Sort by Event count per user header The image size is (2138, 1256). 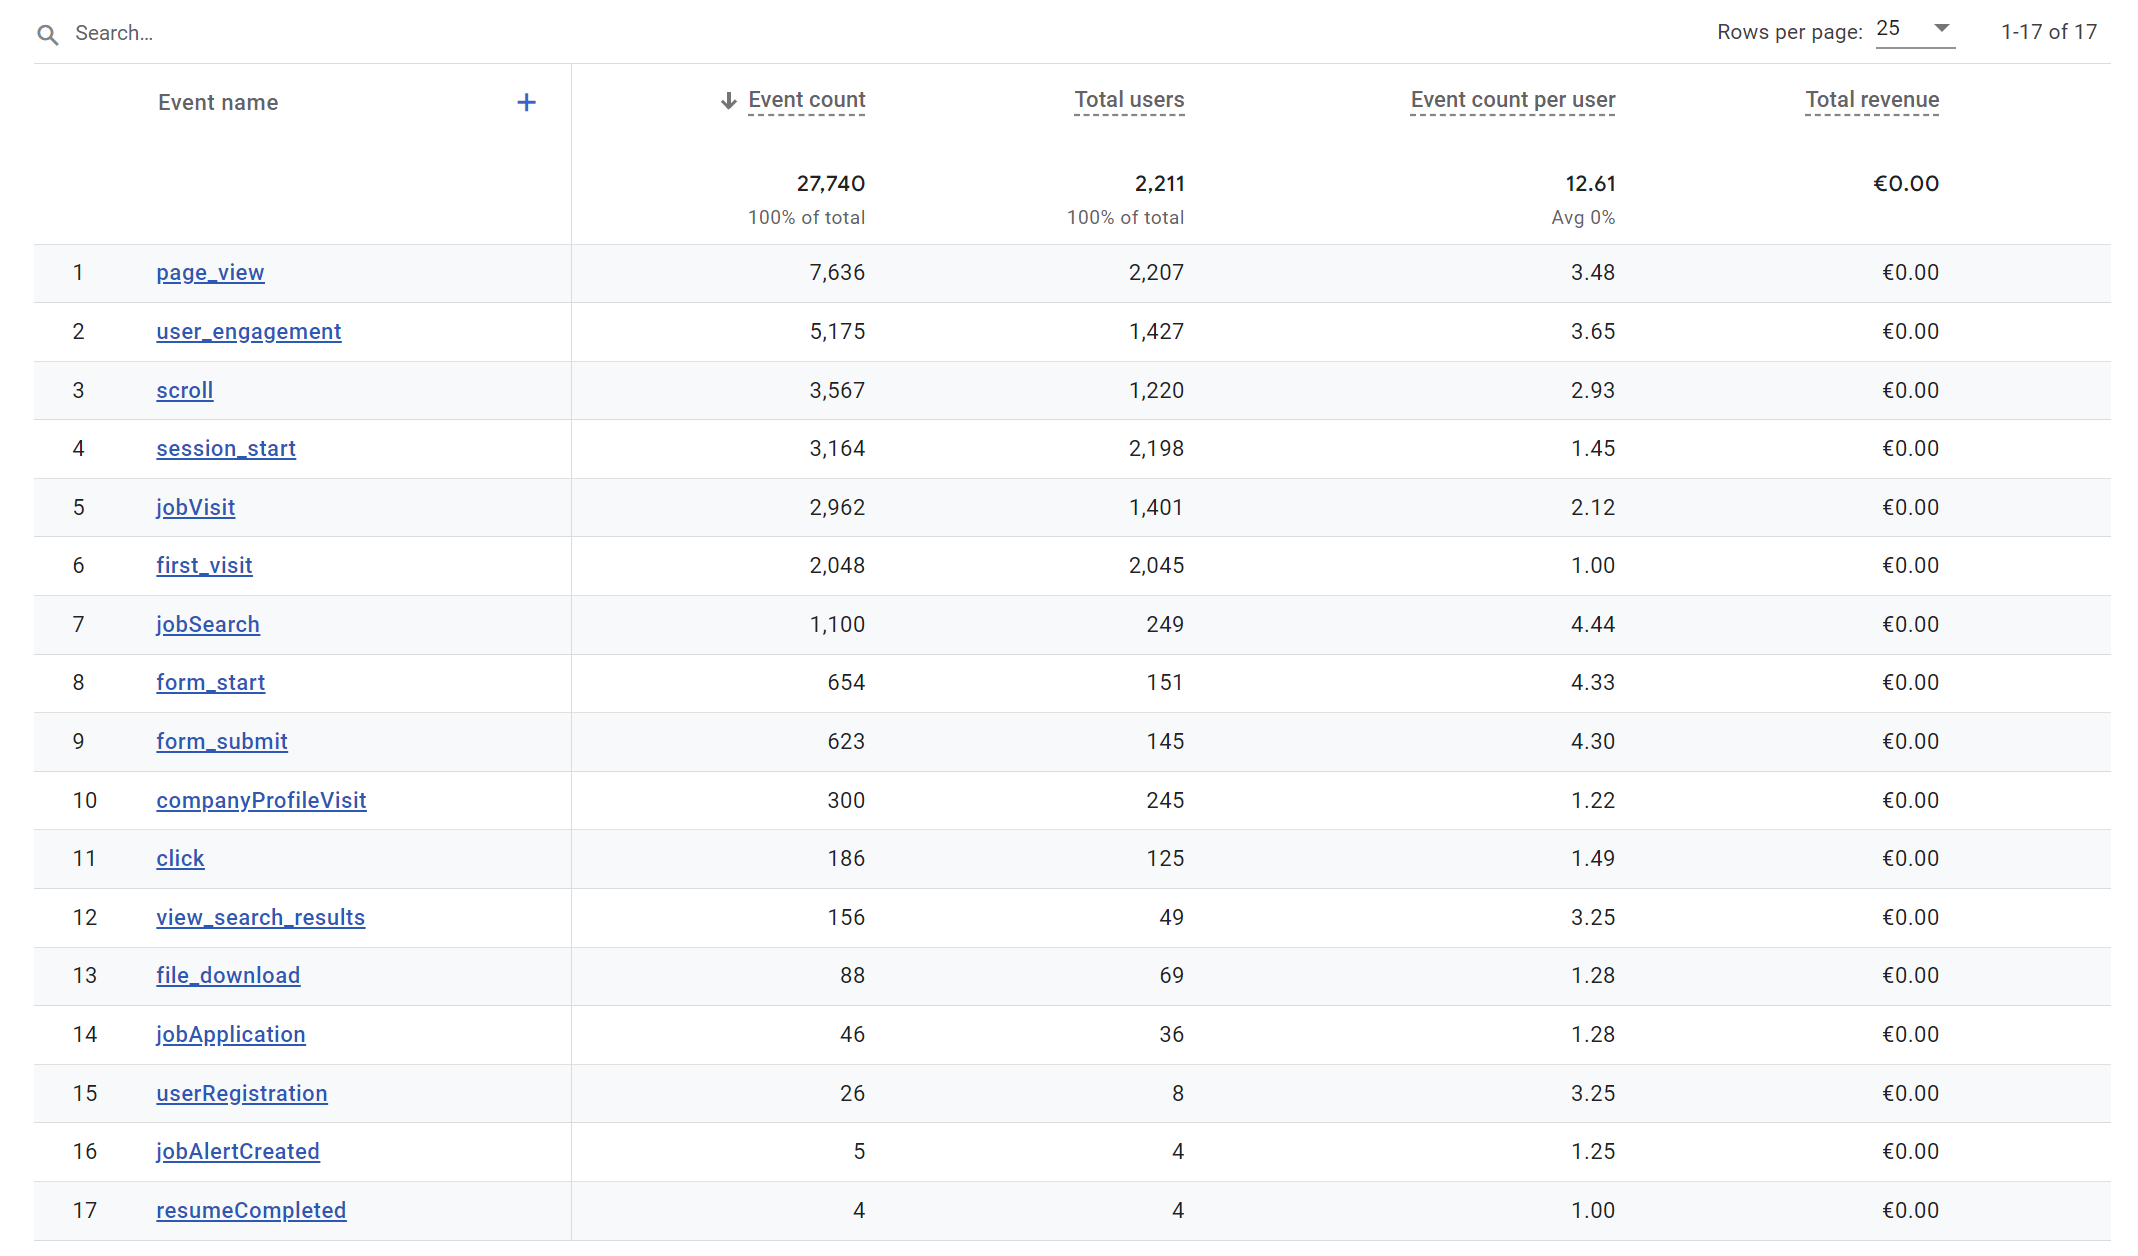point(1512,100)
